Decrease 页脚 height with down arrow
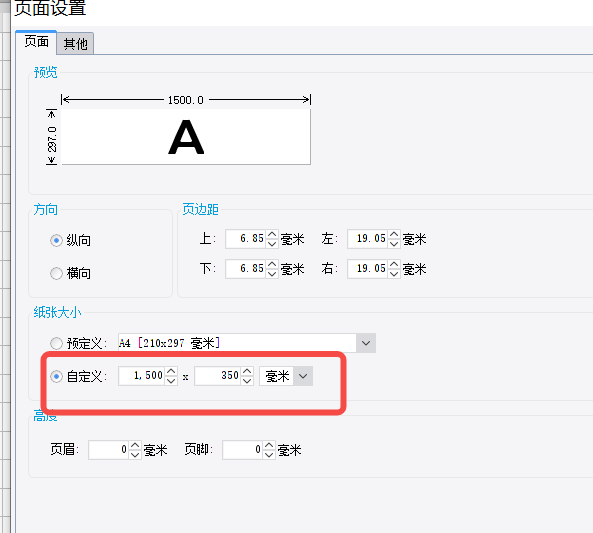593x533 pixels. [x=269, y=455]
